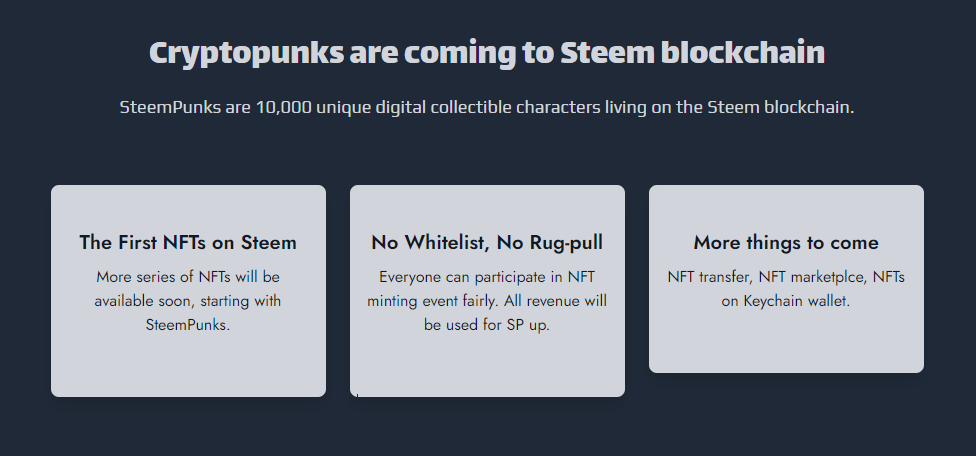The image size is (976, 456).
Task: Click the Cryptopunks are coming to Steem headline
Action: (x=487, y=53)
